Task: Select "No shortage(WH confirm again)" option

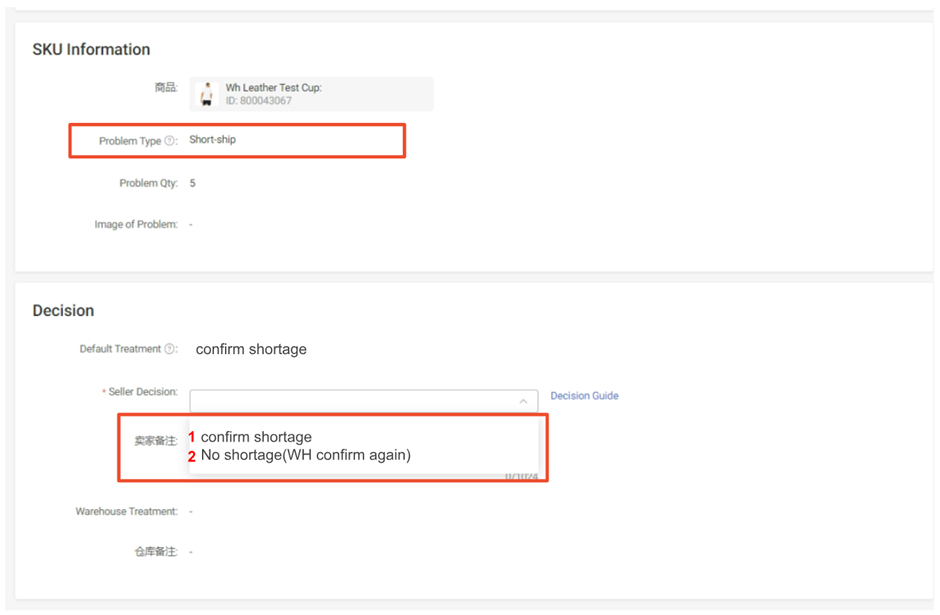Action: coord(305,455)
